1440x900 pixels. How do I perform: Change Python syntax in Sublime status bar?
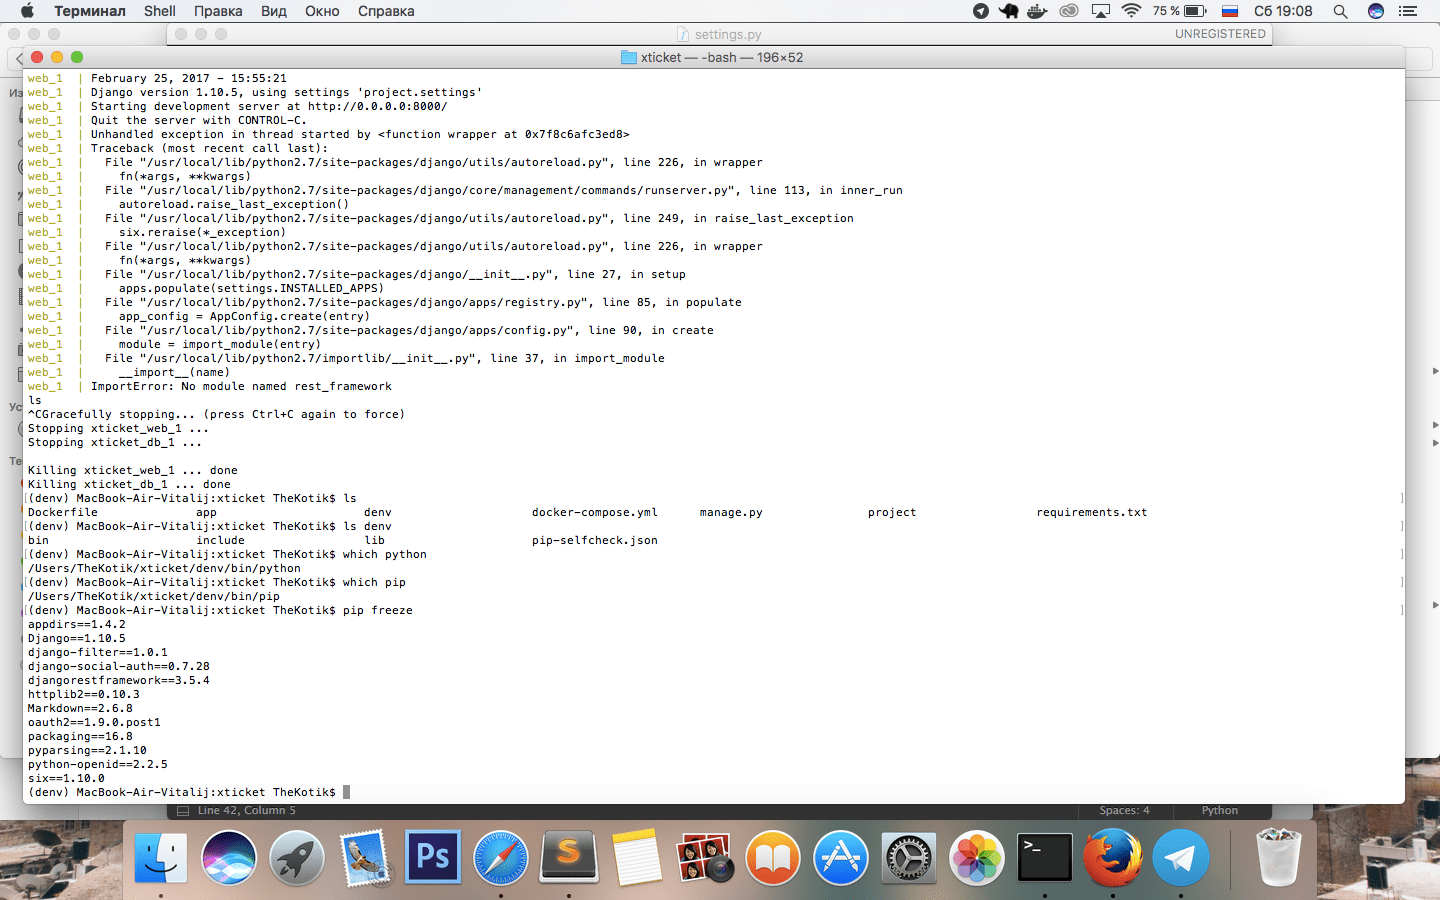click(1219, 811)
